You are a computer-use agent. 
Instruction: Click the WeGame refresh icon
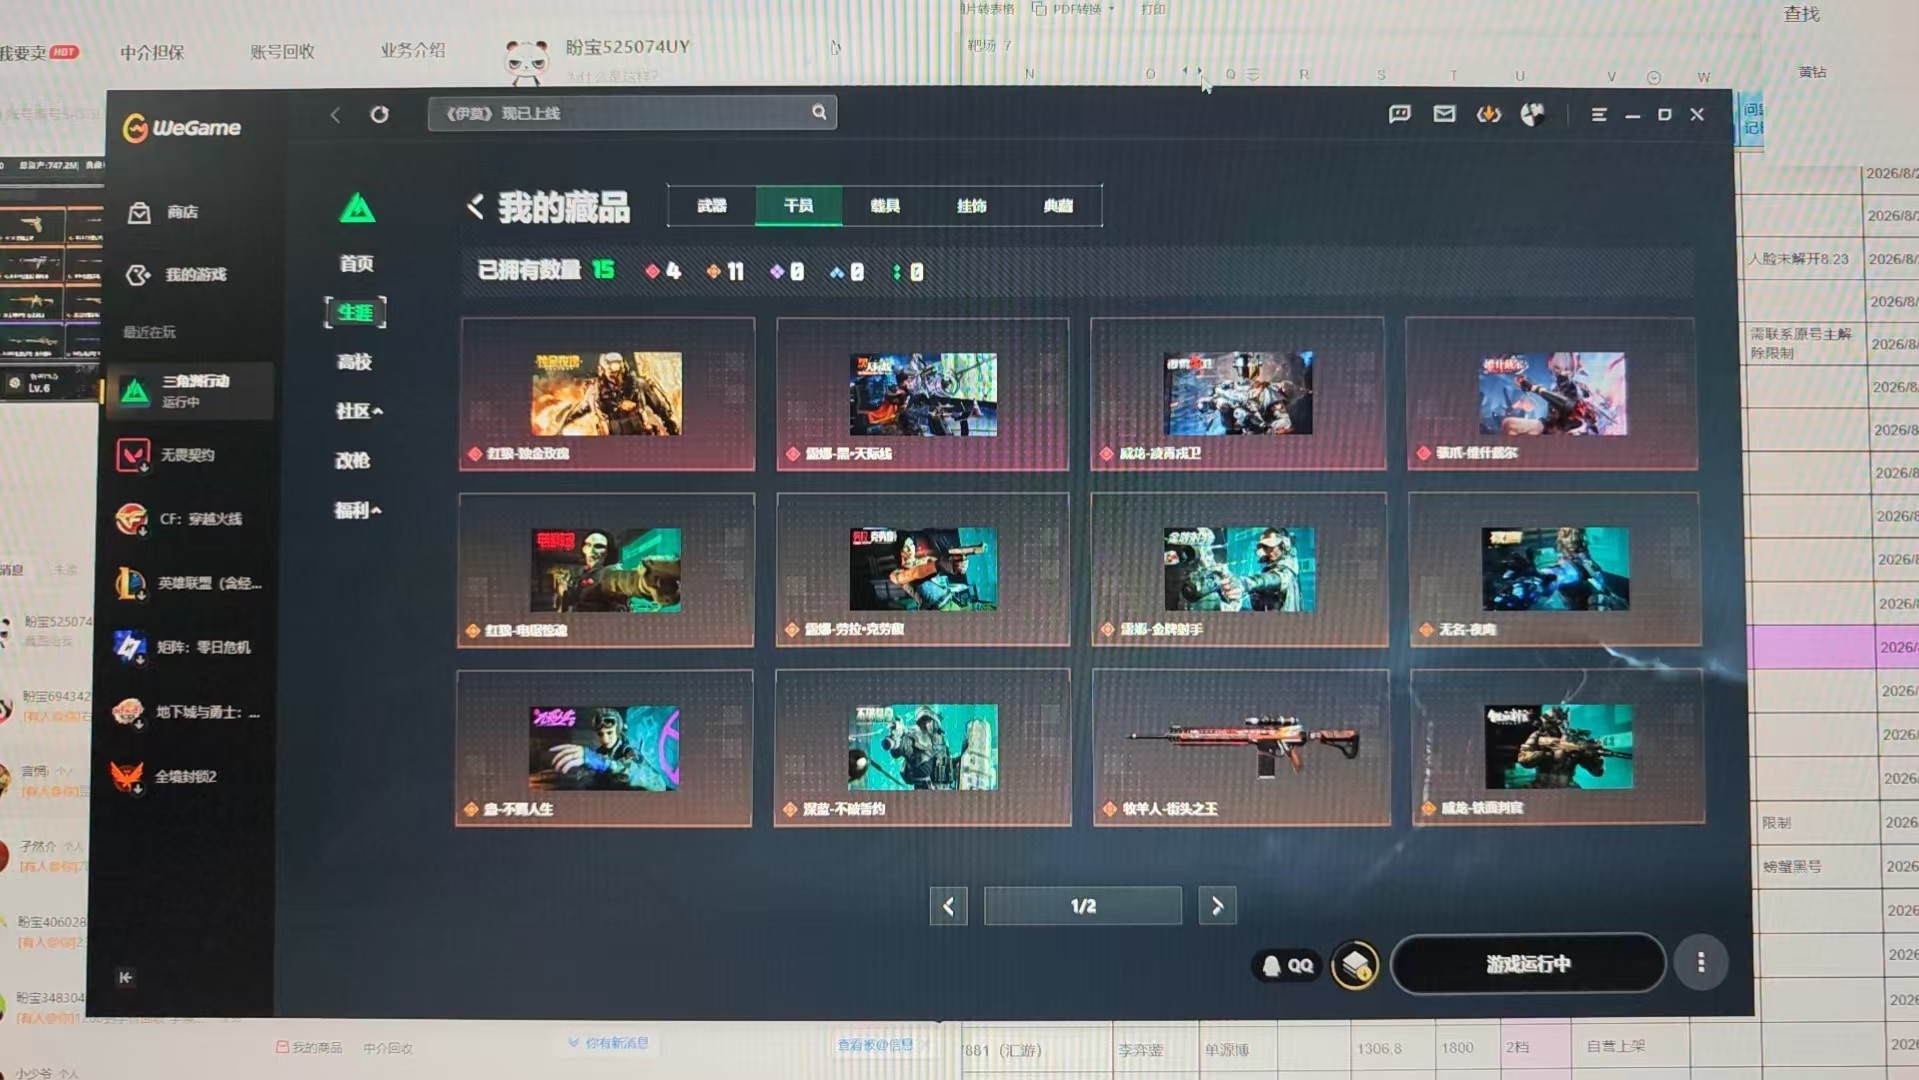(x=379, y=114)
